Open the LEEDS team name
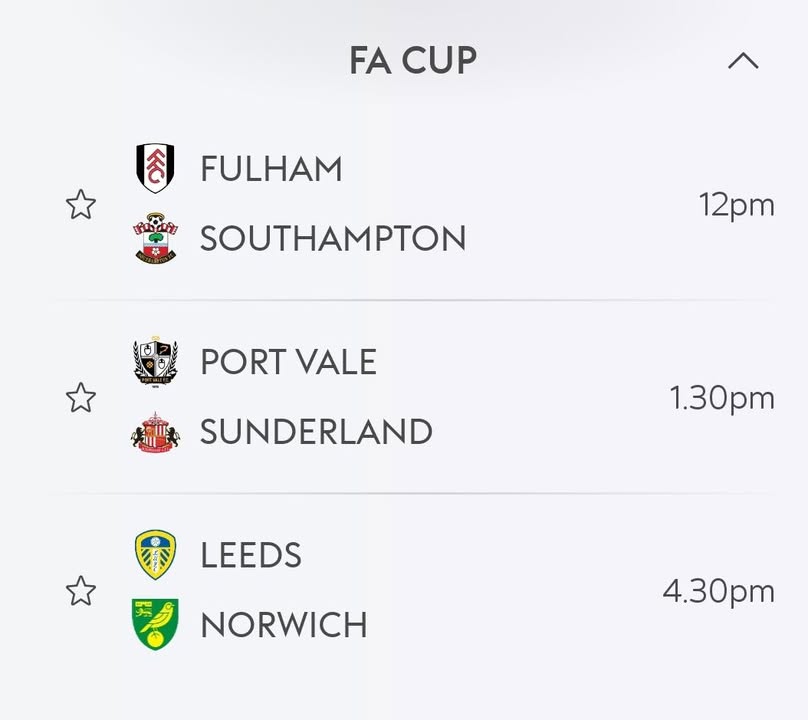 [x=251, y=555]
